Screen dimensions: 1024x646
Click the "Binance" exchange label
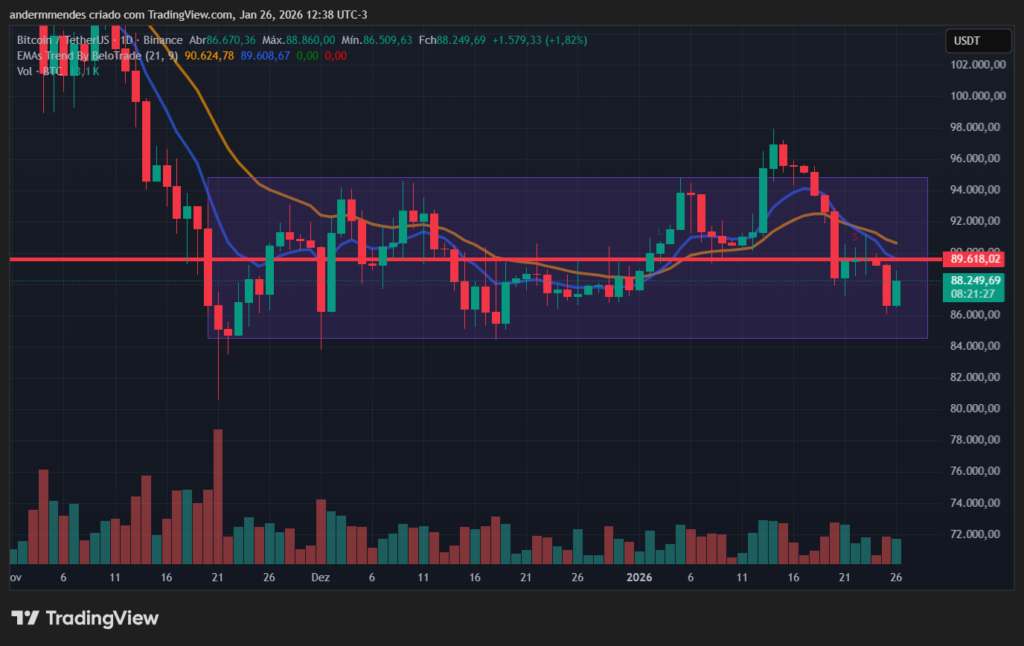pos(164,40)
